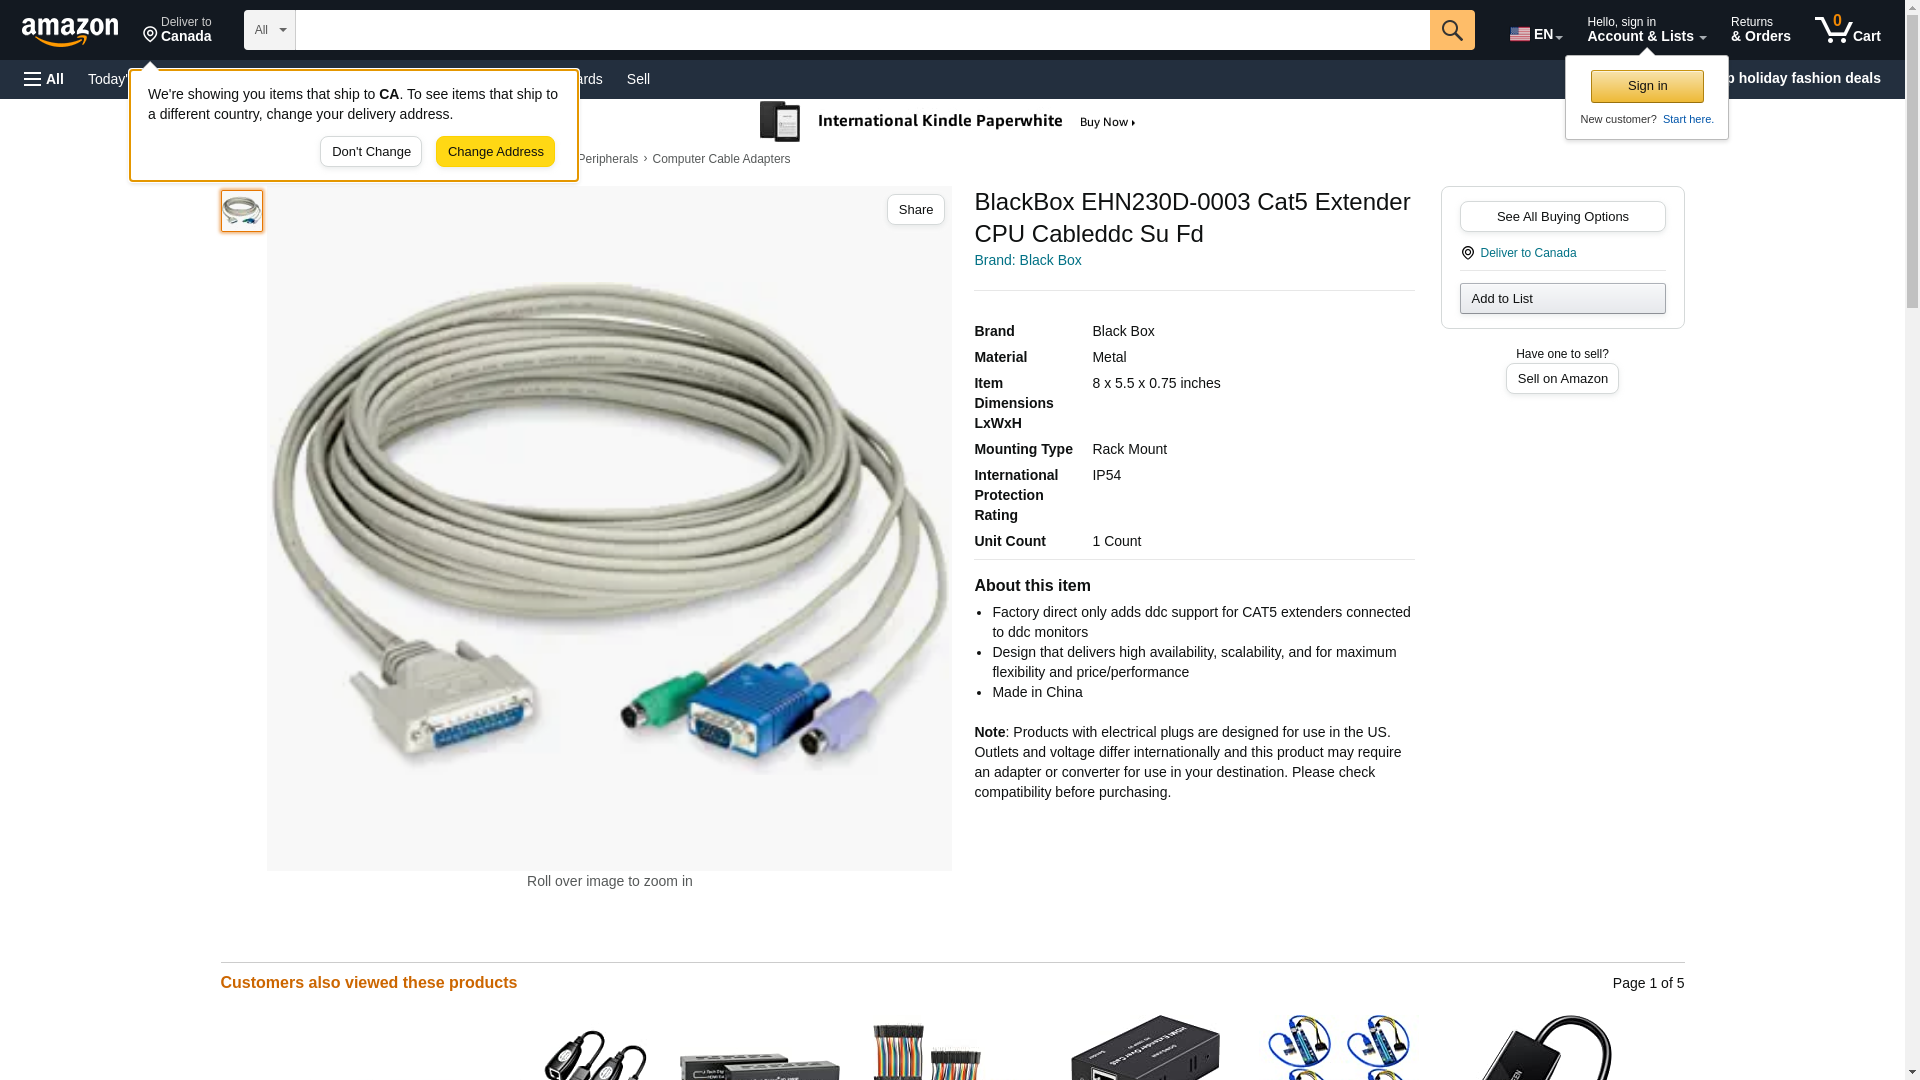Expand the Account & Lists menu

pyautogui.click(x=1646, y=30)
